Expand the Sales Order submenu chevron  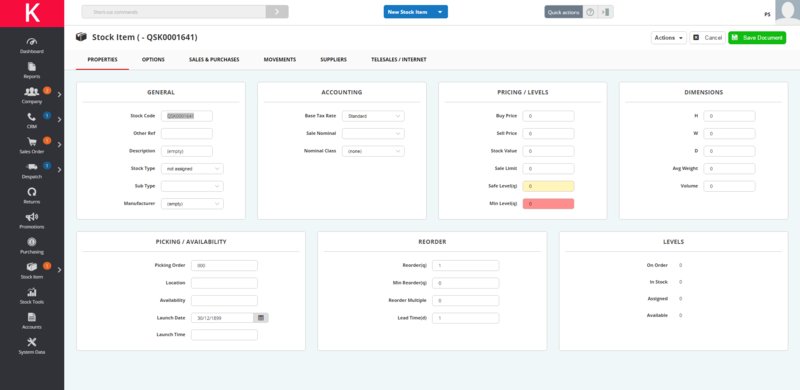pos(59,144)
